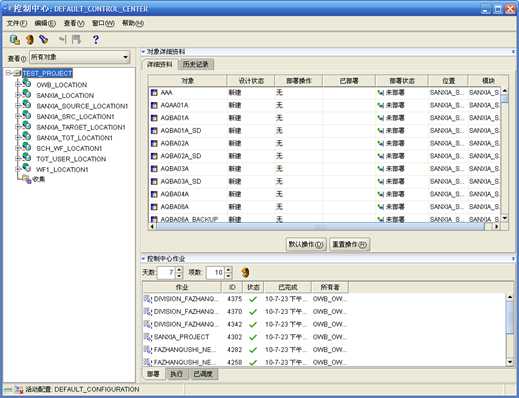Select the DIVISION_FAZHANG job with ID 4342
The width and height of the screenshot is (519, 398).
(246, 324)
